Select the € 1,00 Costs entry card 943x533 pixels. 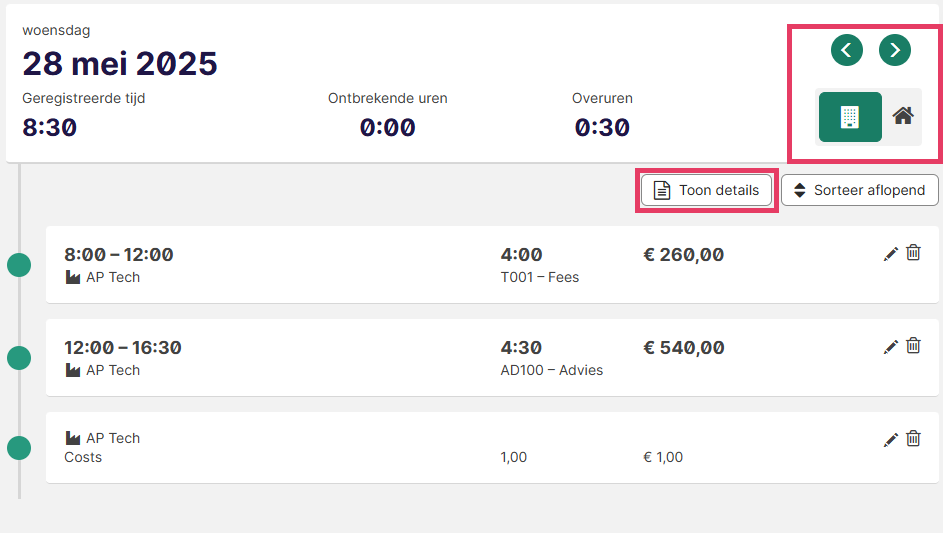492,448
